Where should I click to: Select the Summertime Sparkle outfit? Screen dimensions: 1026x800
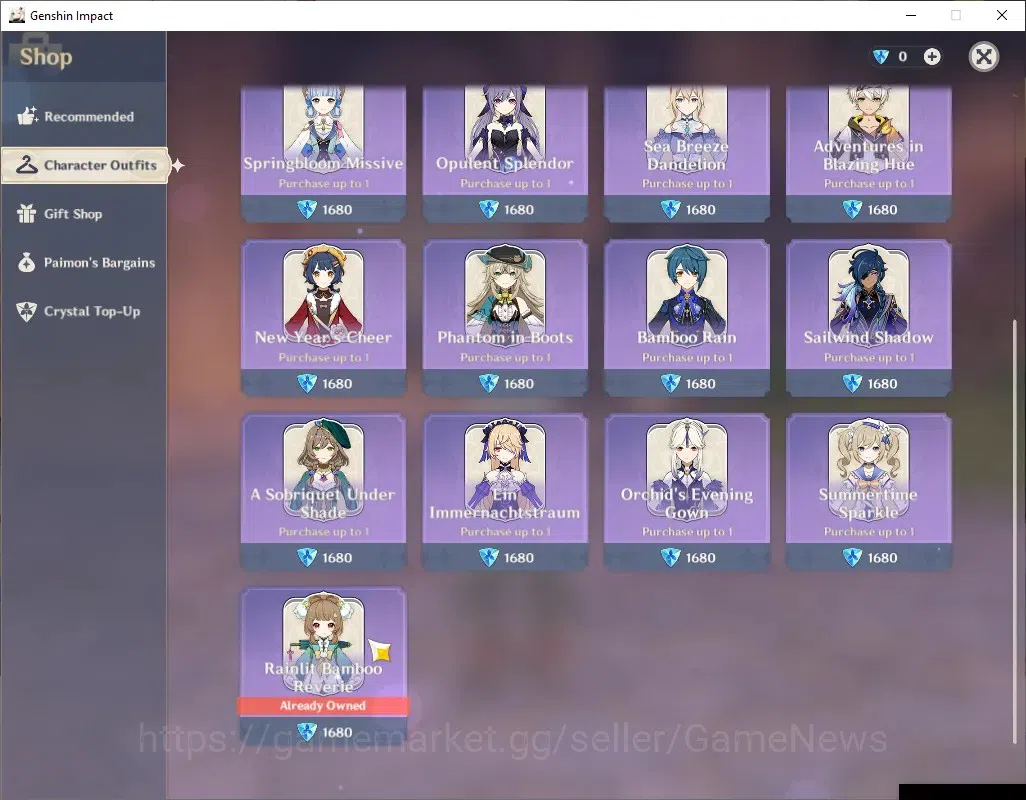(869, 492)
